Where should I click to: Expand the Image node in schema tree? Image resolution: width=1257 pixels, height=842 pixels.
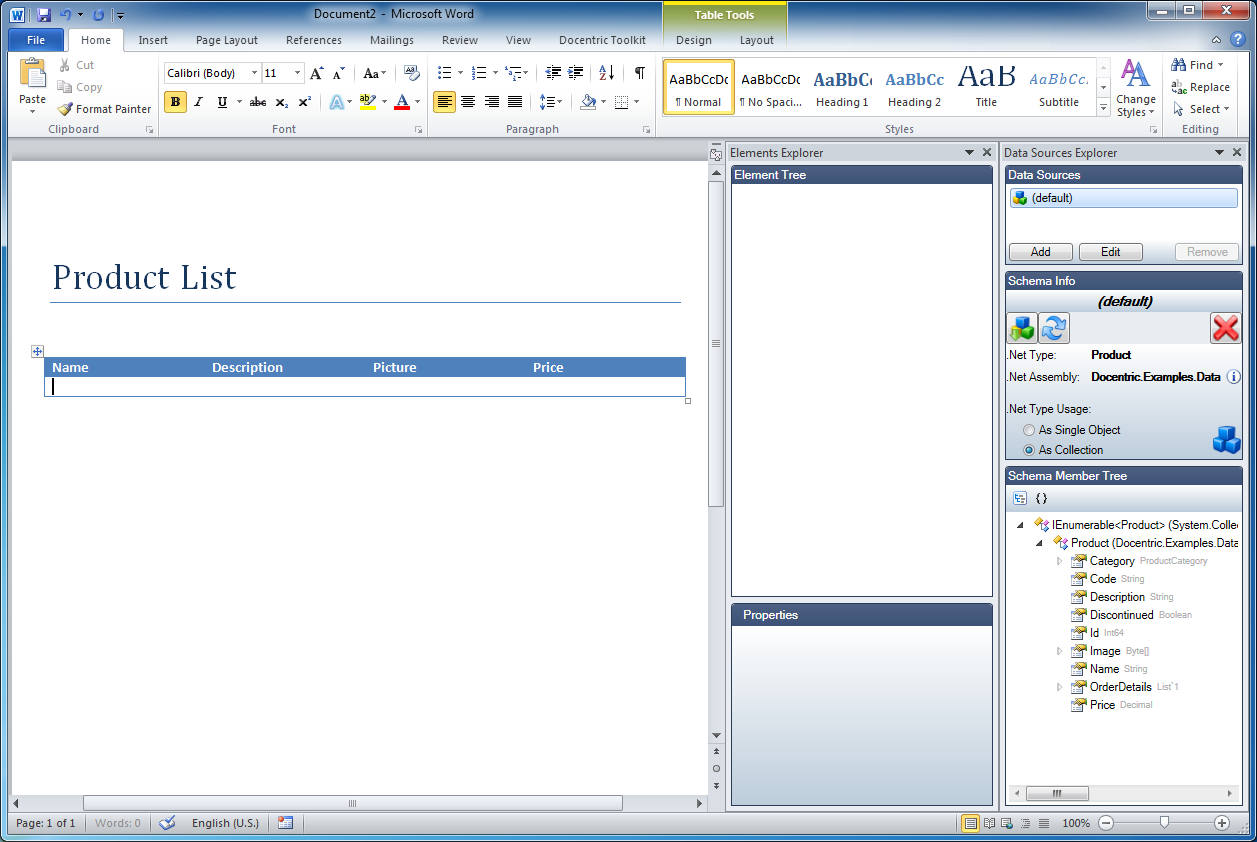pyautogui.click(x=1059, y=651)
